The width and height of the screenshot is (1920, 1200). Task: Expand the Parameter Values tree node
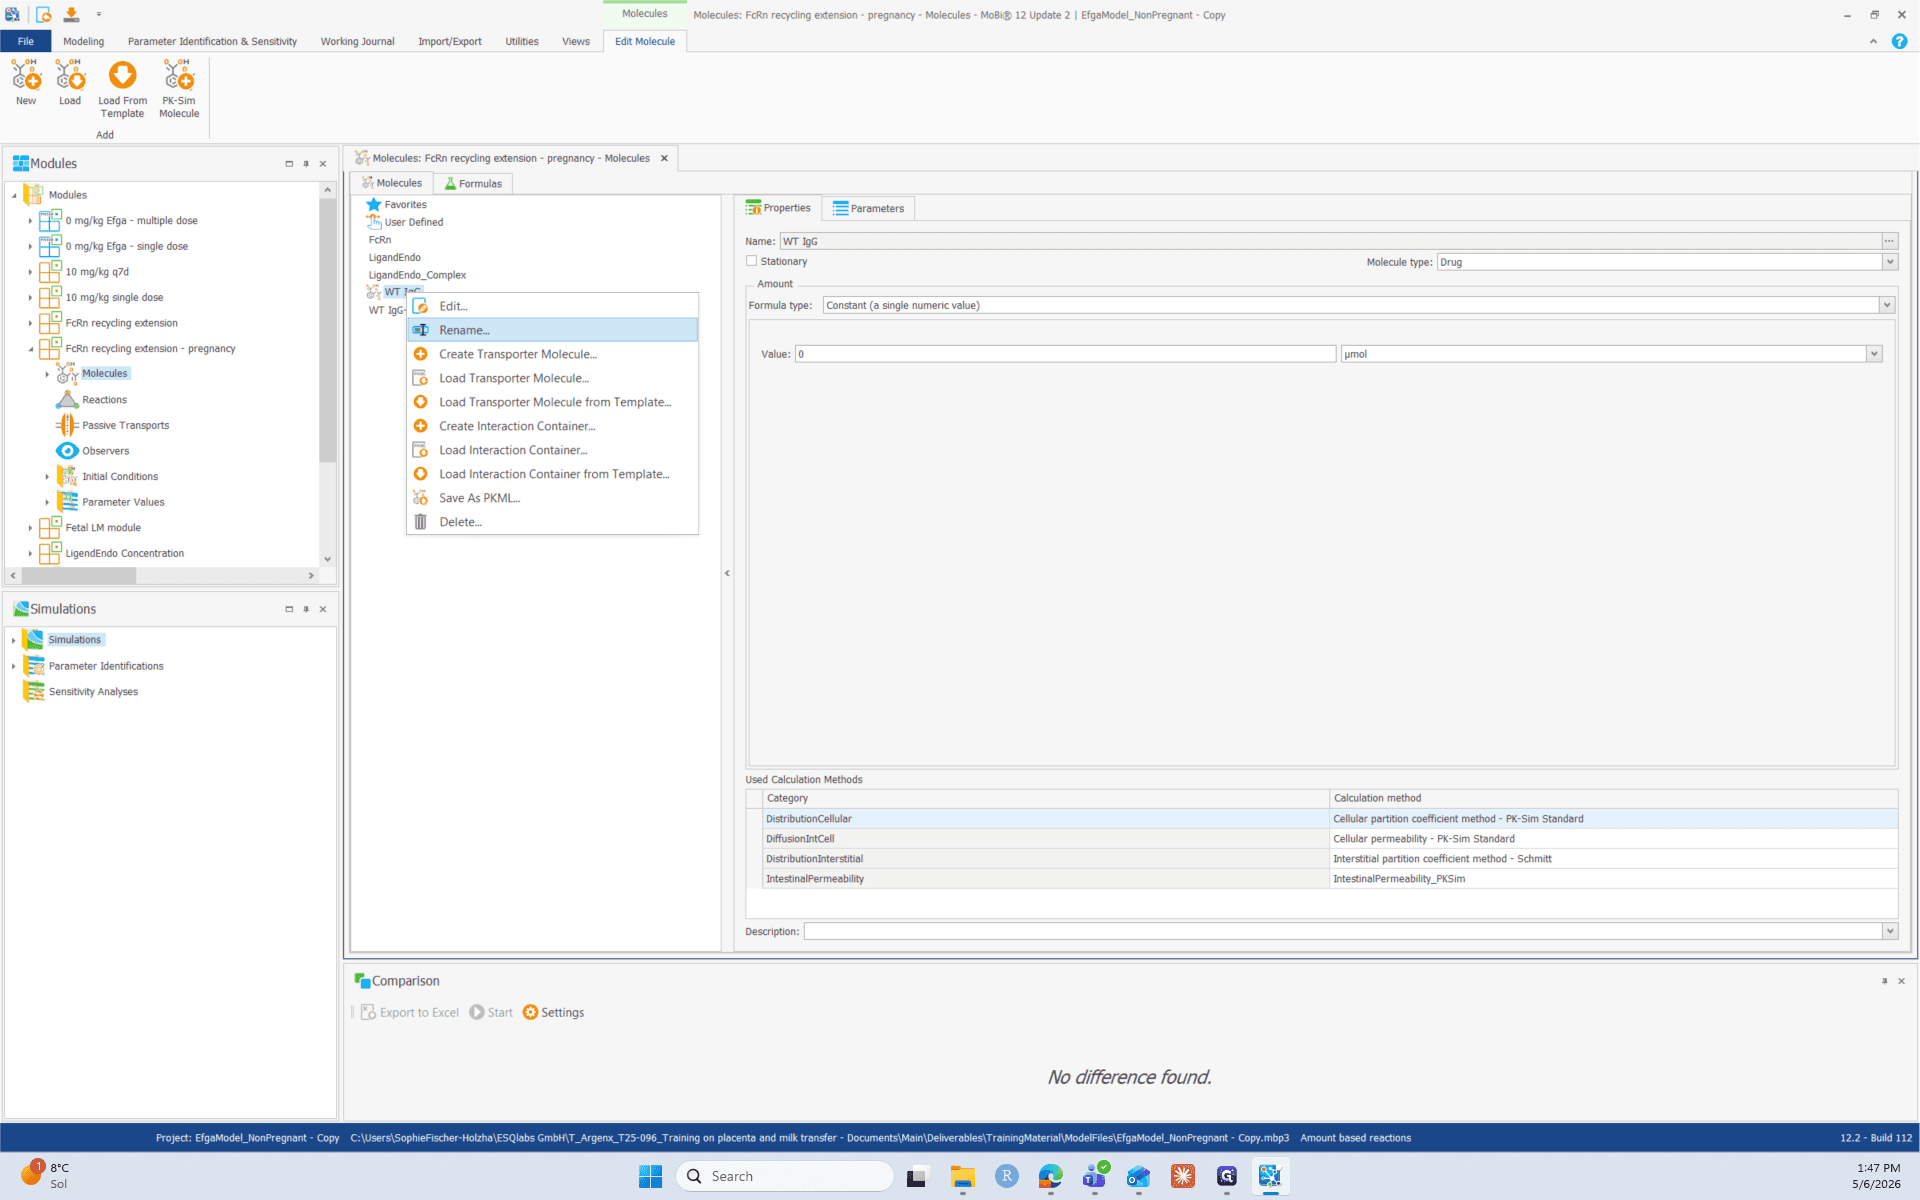coord(47,502)
